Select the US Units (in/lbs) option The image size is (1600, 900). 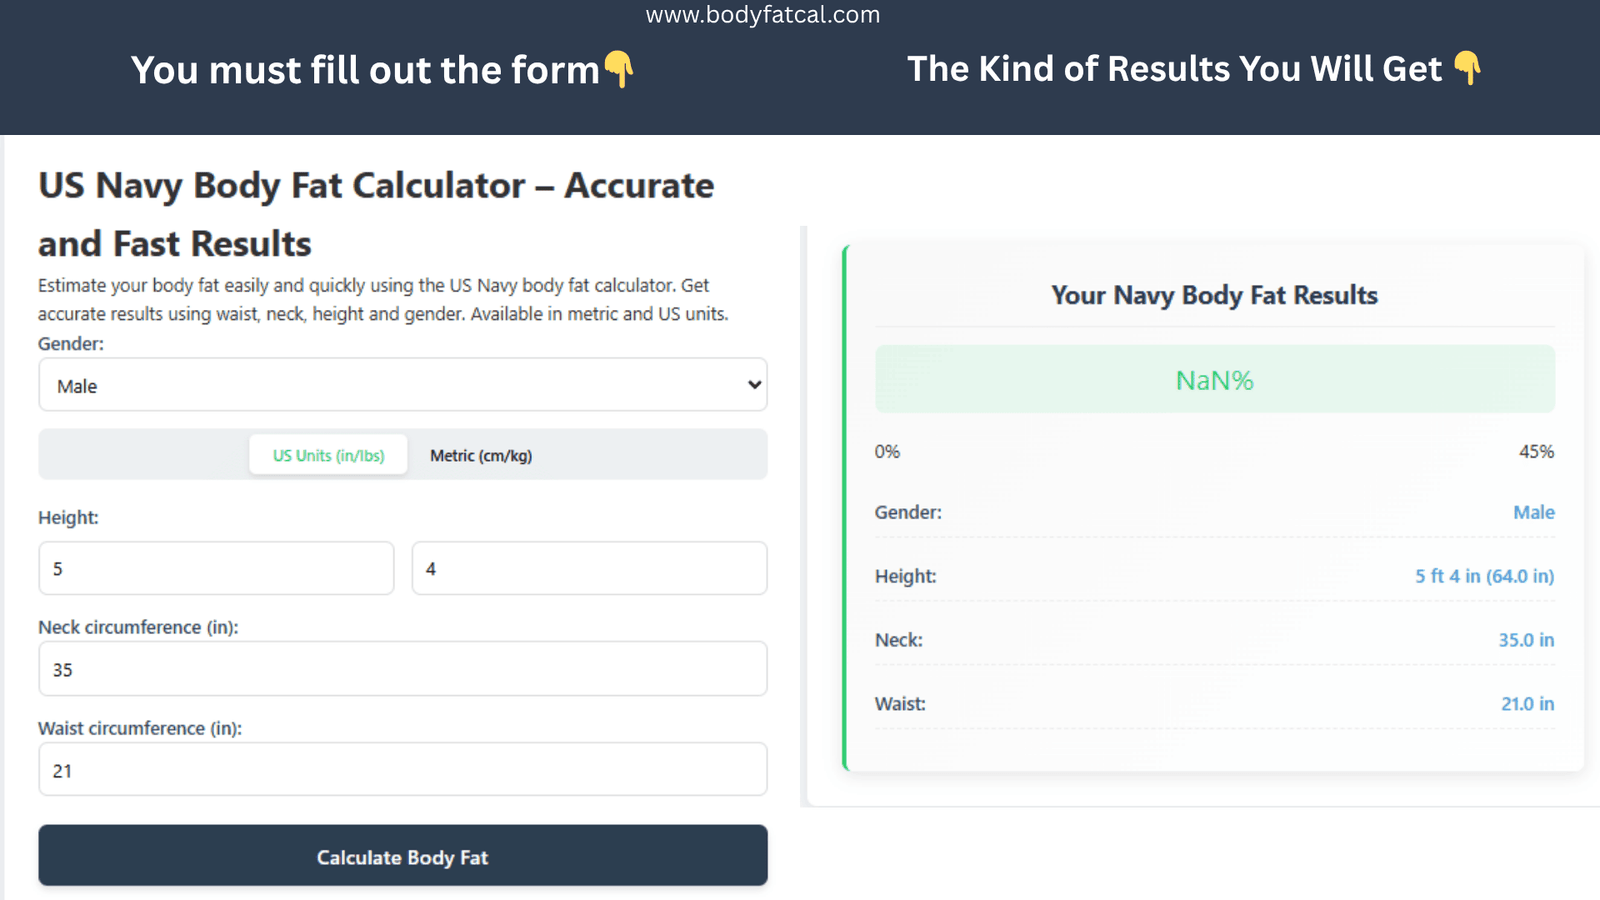tap(328, 455)
